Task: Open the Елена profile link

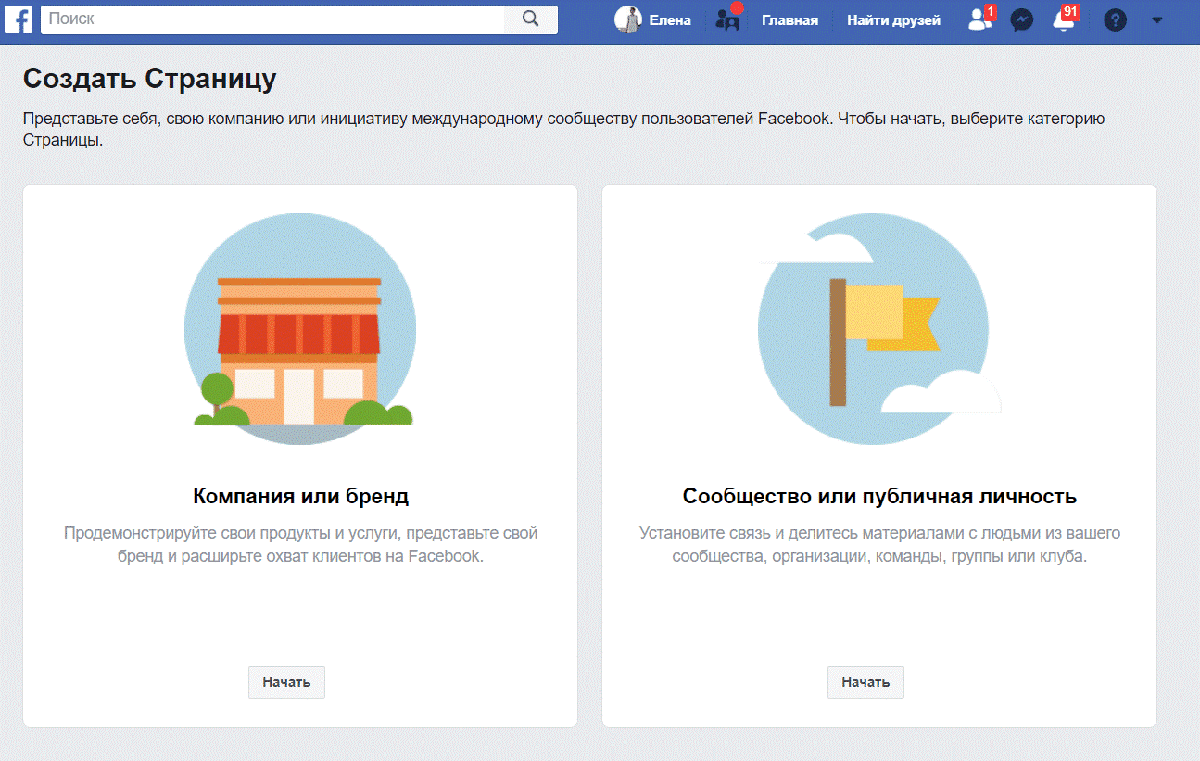Action: click(x=670, y=20)
